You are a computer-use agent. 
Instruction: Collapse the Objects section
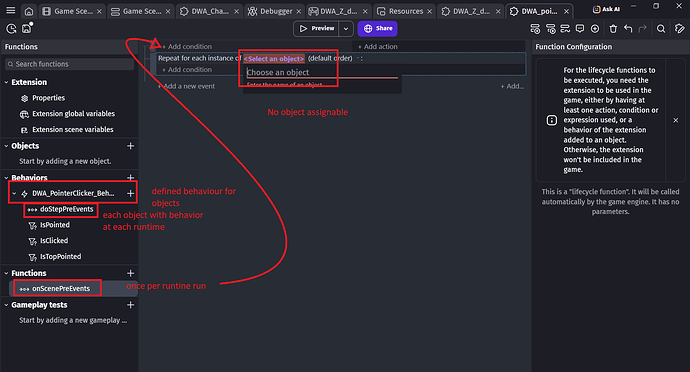(6, 146)
